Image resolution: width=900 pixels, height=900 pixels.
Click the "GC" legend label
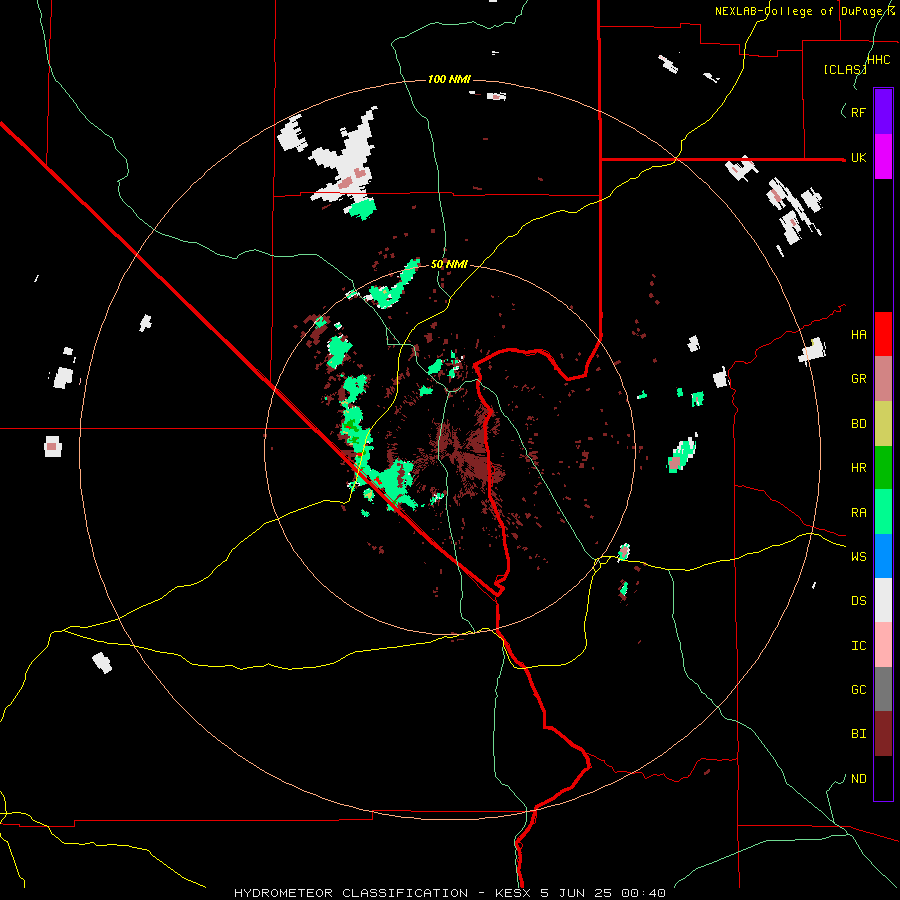(858, 690)
